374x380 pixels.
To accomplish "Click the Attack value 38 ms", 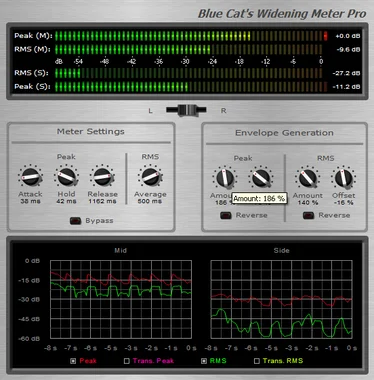I will pos(30,201).
